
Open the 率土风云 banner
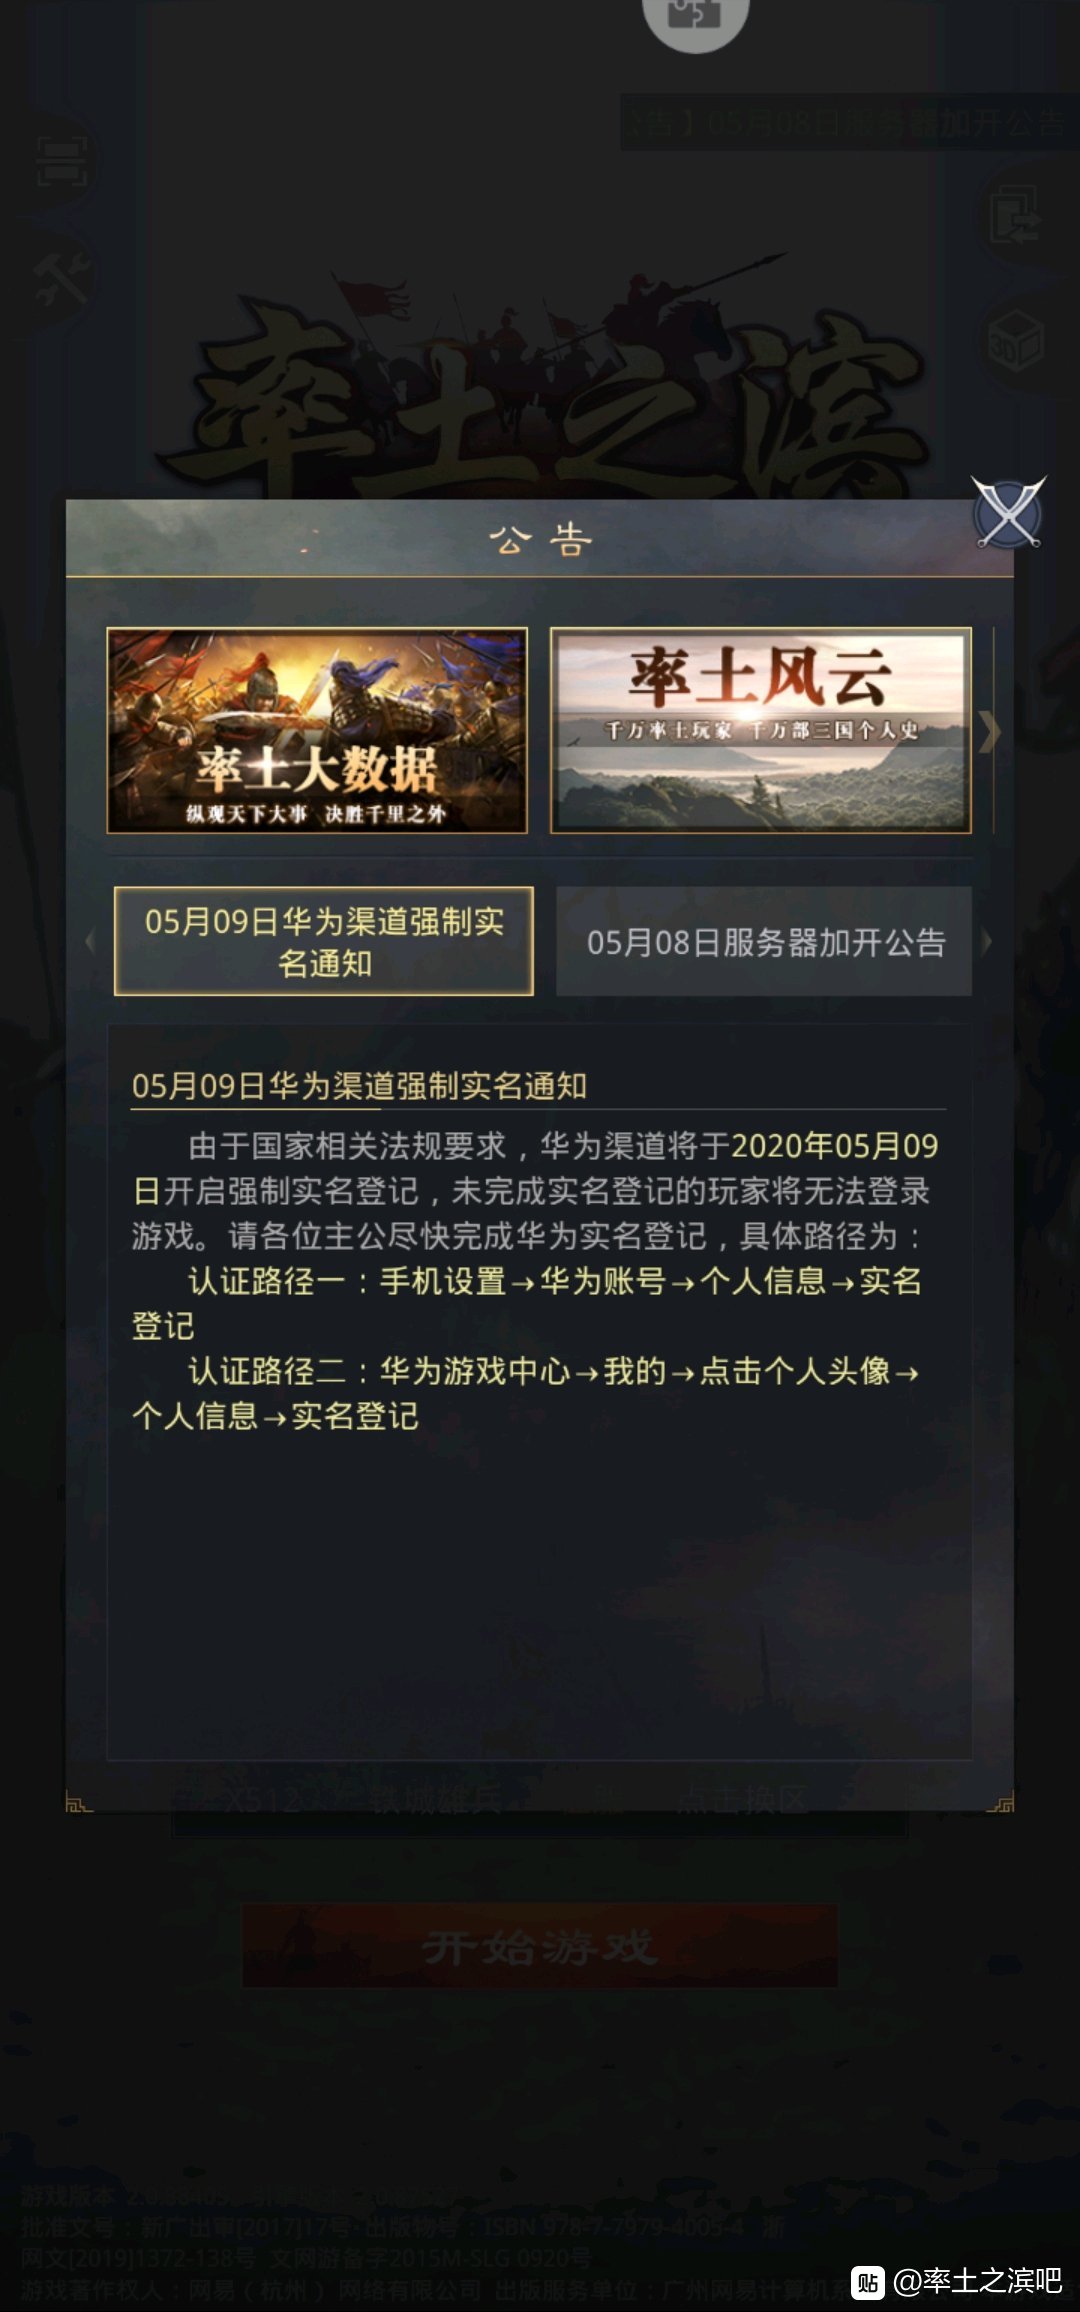coord(761,730)
